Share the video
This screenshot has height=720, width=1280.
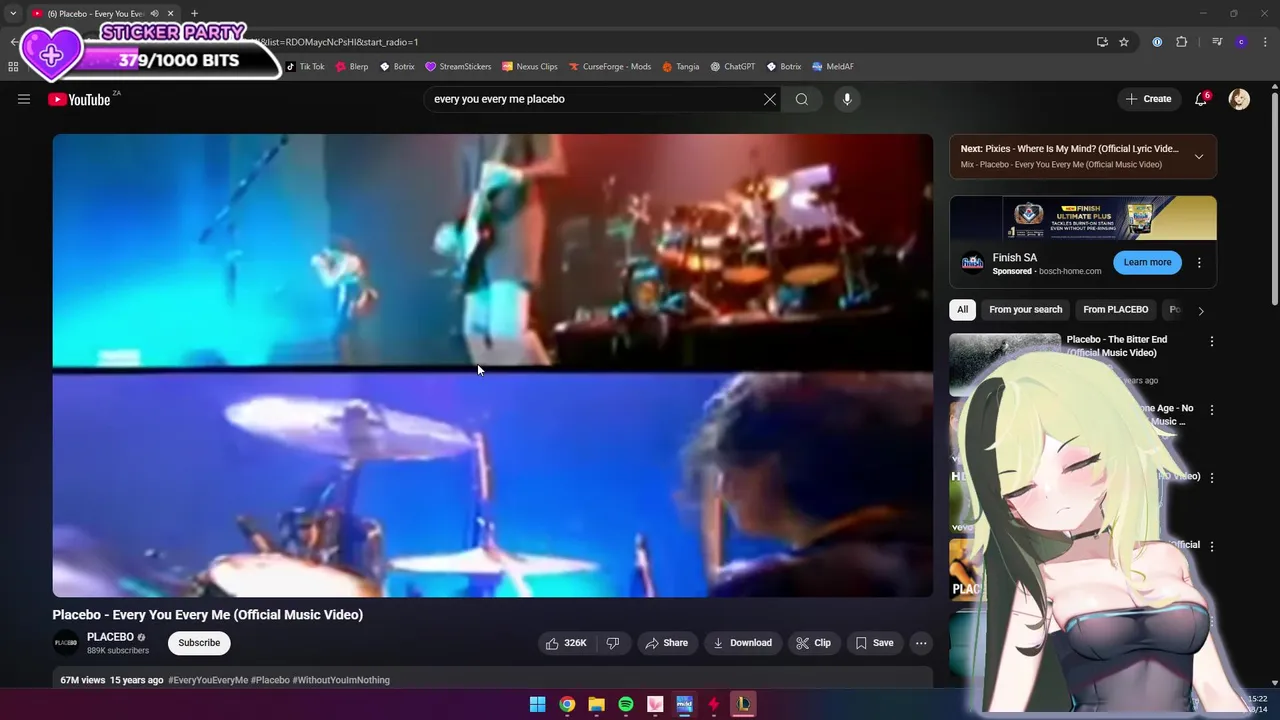pyautogui.click(x=666, y=643)
